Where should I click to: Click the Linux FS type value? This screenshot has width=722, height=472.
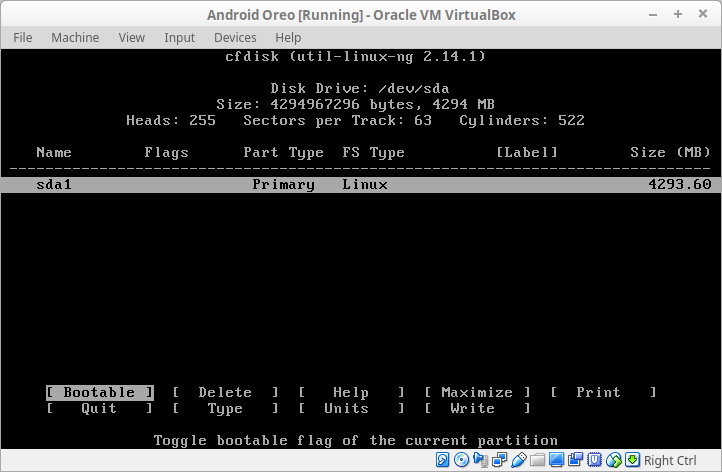coord(365,185)
